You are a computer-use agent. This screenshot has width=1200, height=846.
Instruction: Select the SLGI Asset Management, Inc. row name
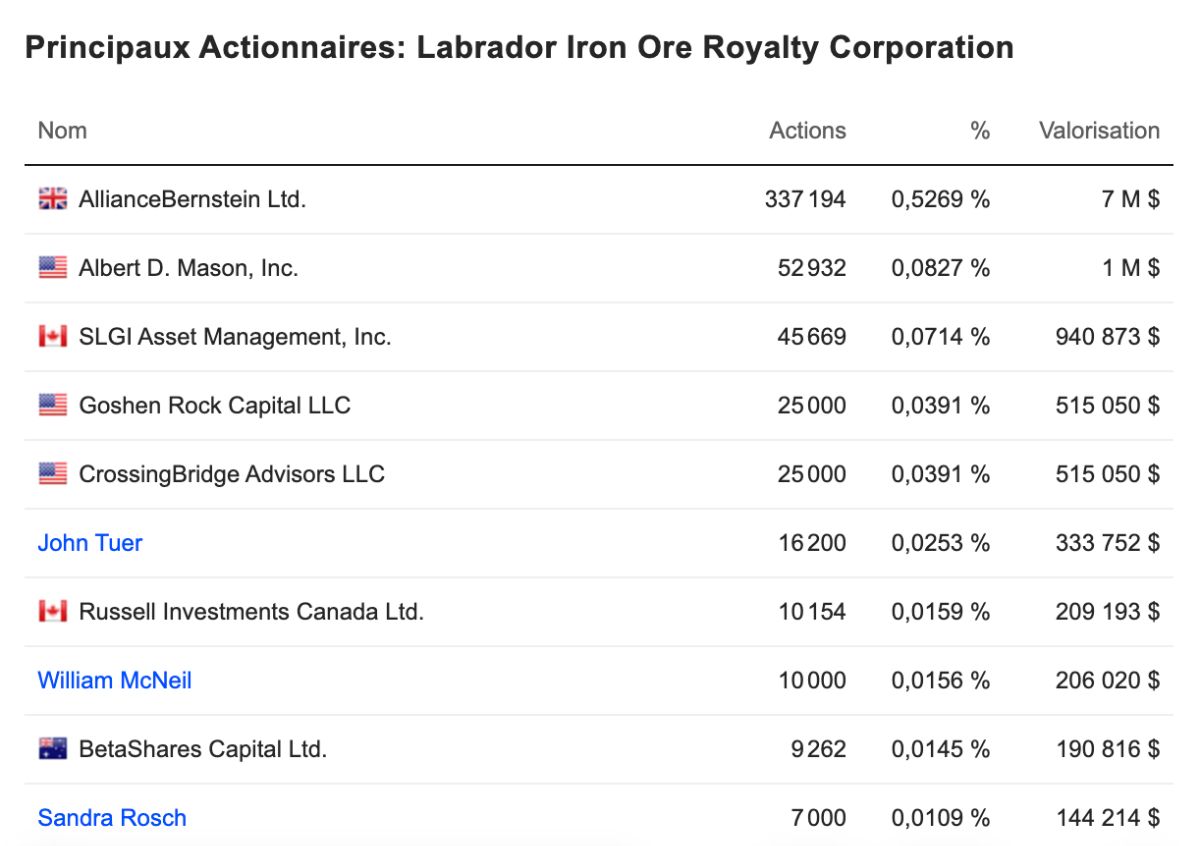[x=235, y=337]
